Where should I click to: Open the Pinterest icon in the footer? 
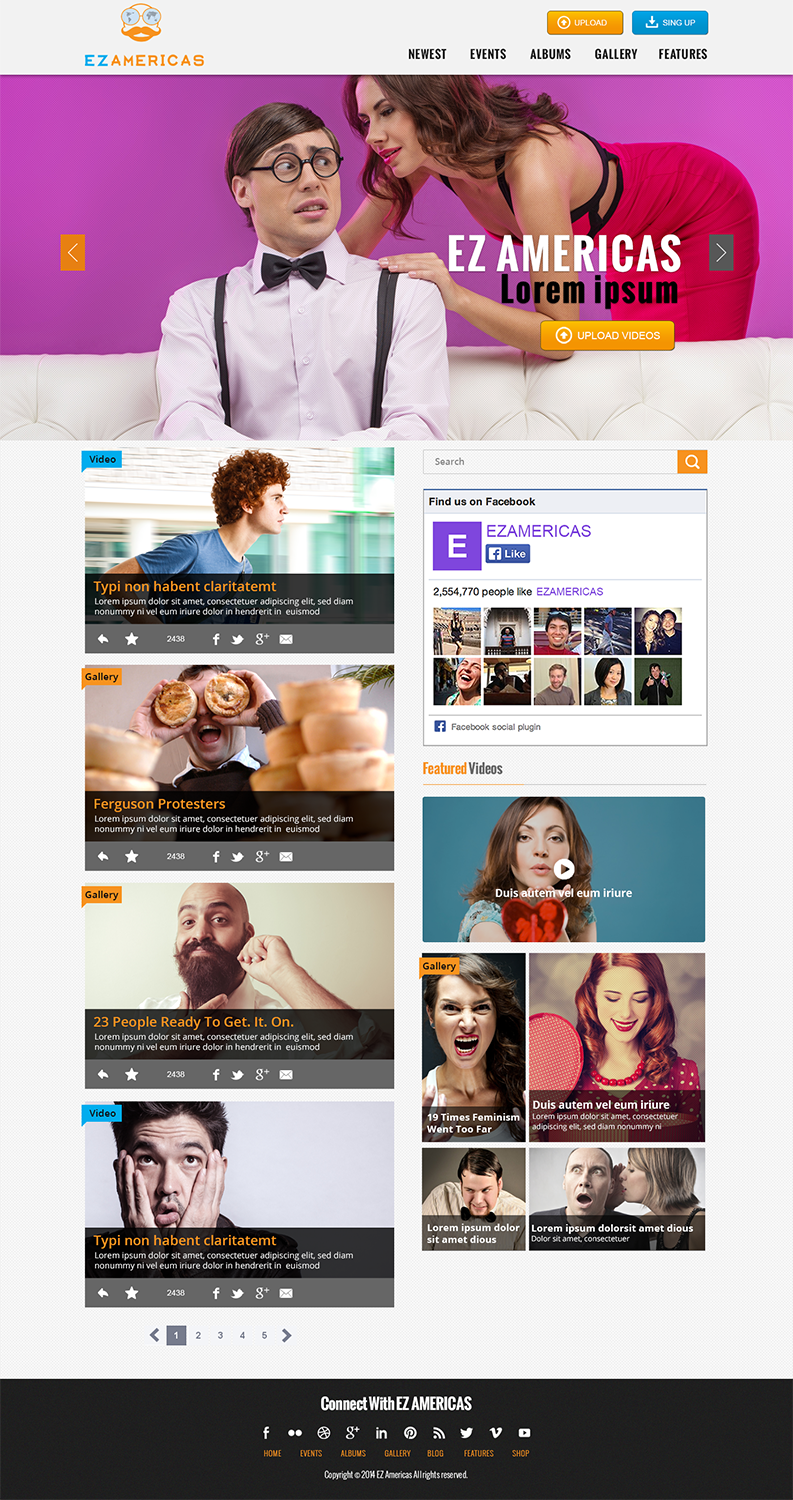(410, 1433)
